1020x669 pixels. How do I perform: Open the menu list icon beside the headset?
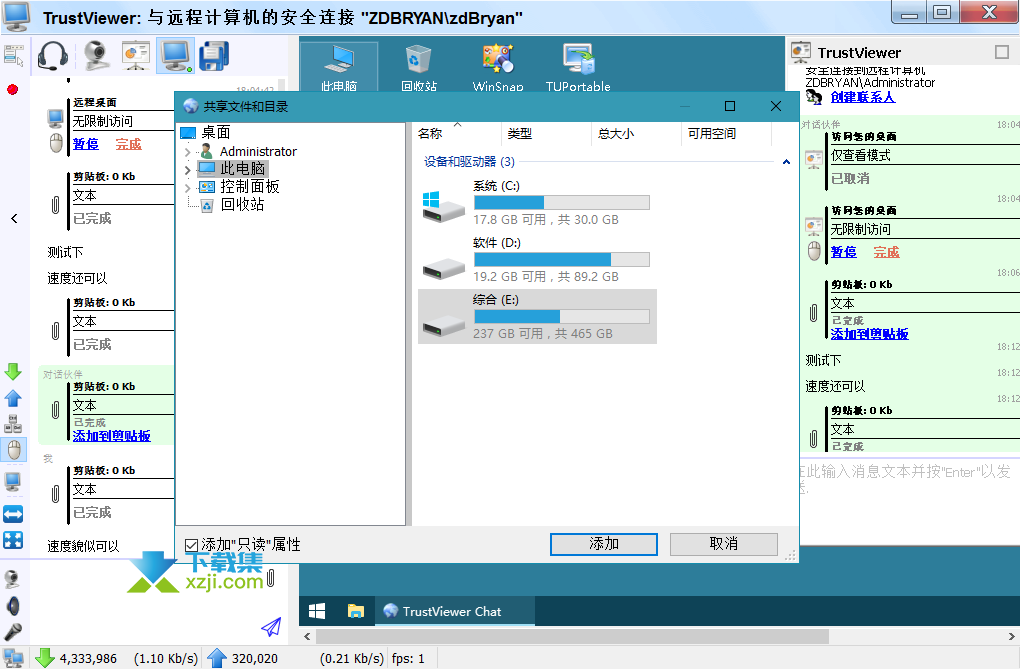(x=13, y=55)
